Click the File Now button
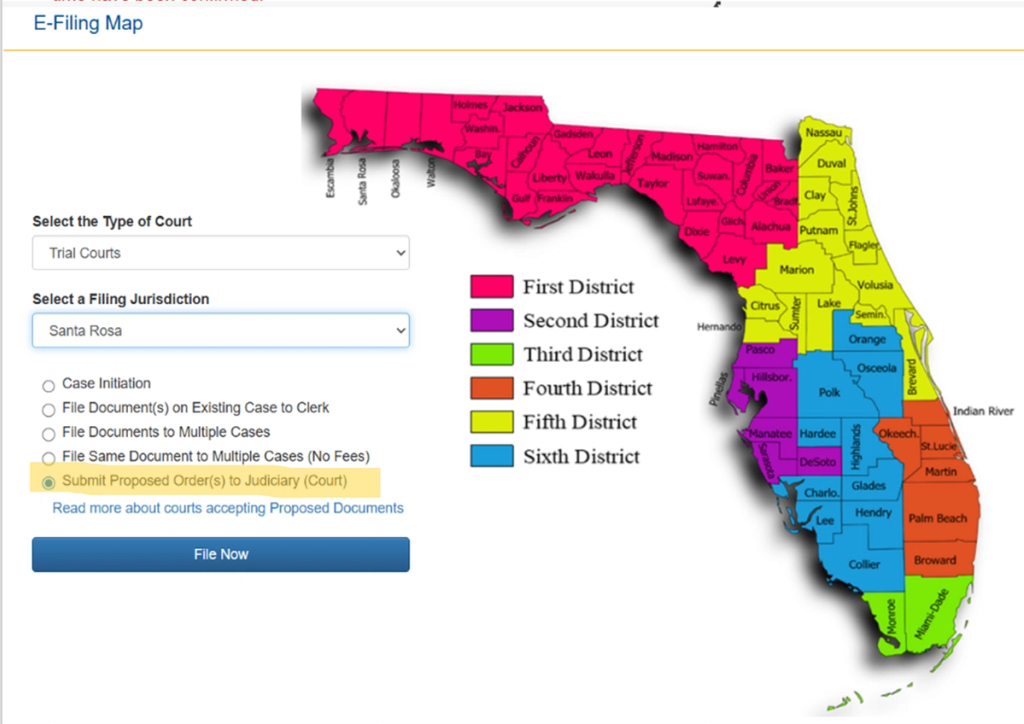1024x724 pixels. tap(221, 554)
